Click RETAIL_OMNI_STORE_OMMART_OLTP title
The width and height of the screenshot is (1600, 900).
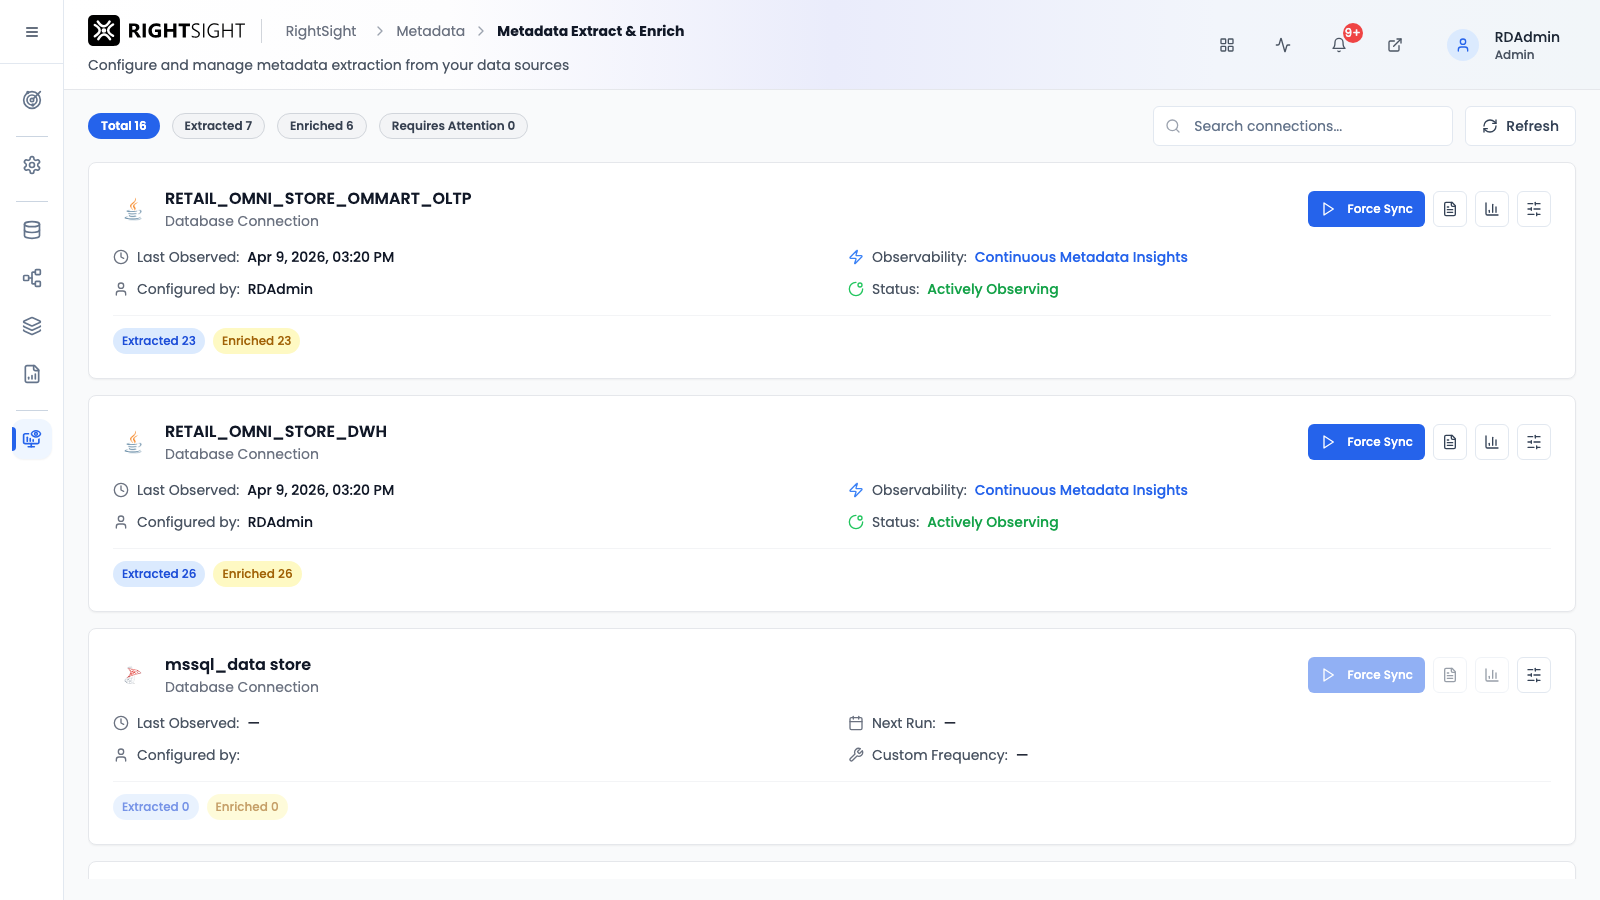(x=318, y=198)
